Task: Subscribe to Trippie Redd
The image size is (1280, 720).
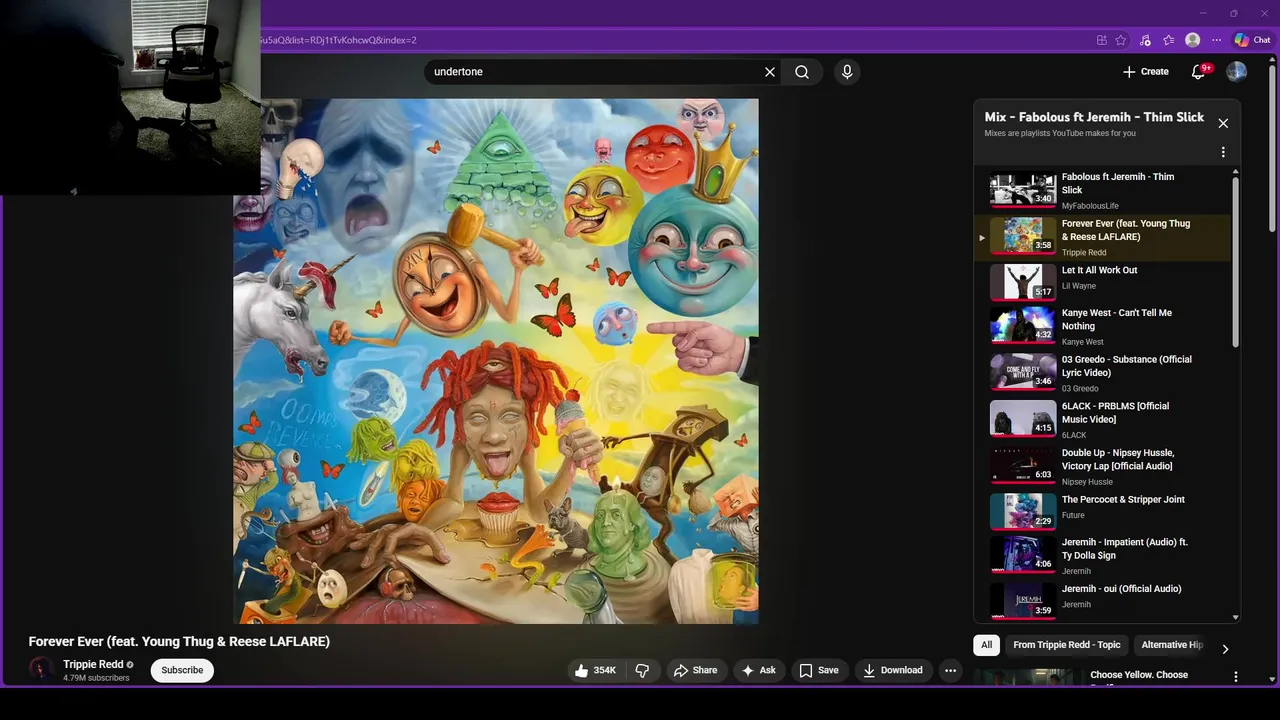Action: click(x=182, y=670)
